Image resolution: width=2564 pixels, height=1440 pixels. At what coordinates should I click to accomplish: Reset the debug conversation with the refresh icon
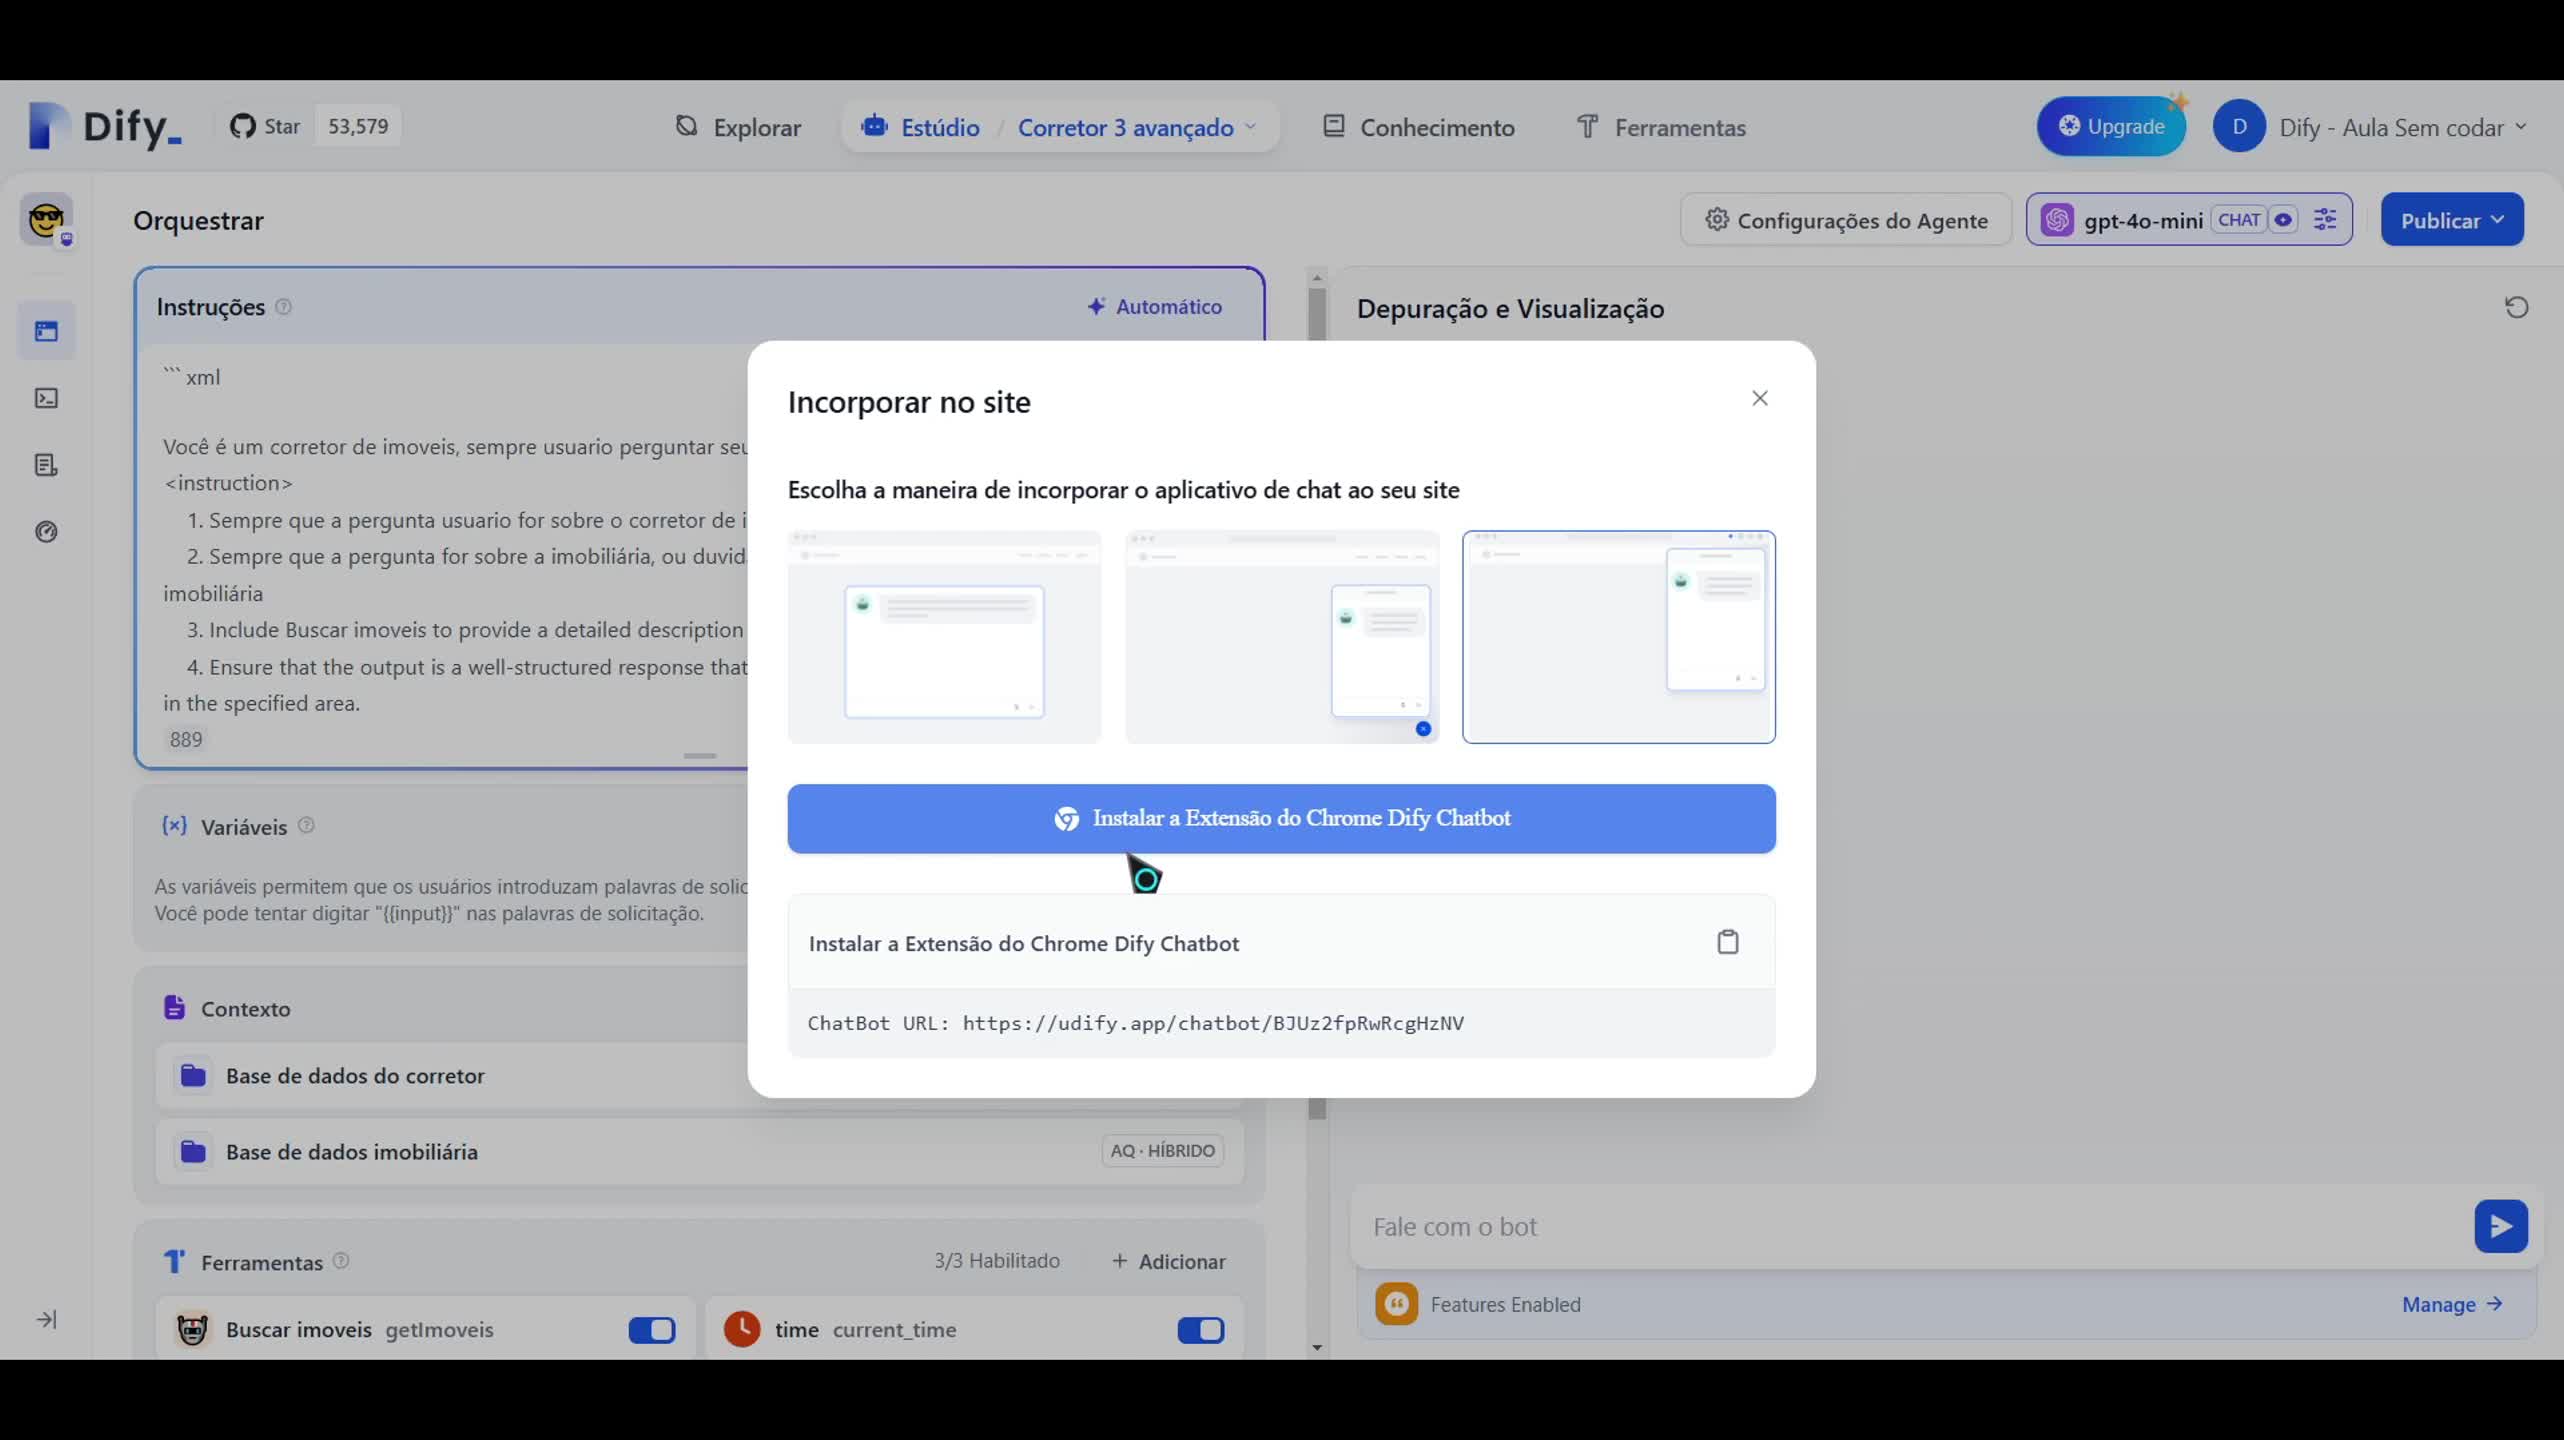point(2516,307)
